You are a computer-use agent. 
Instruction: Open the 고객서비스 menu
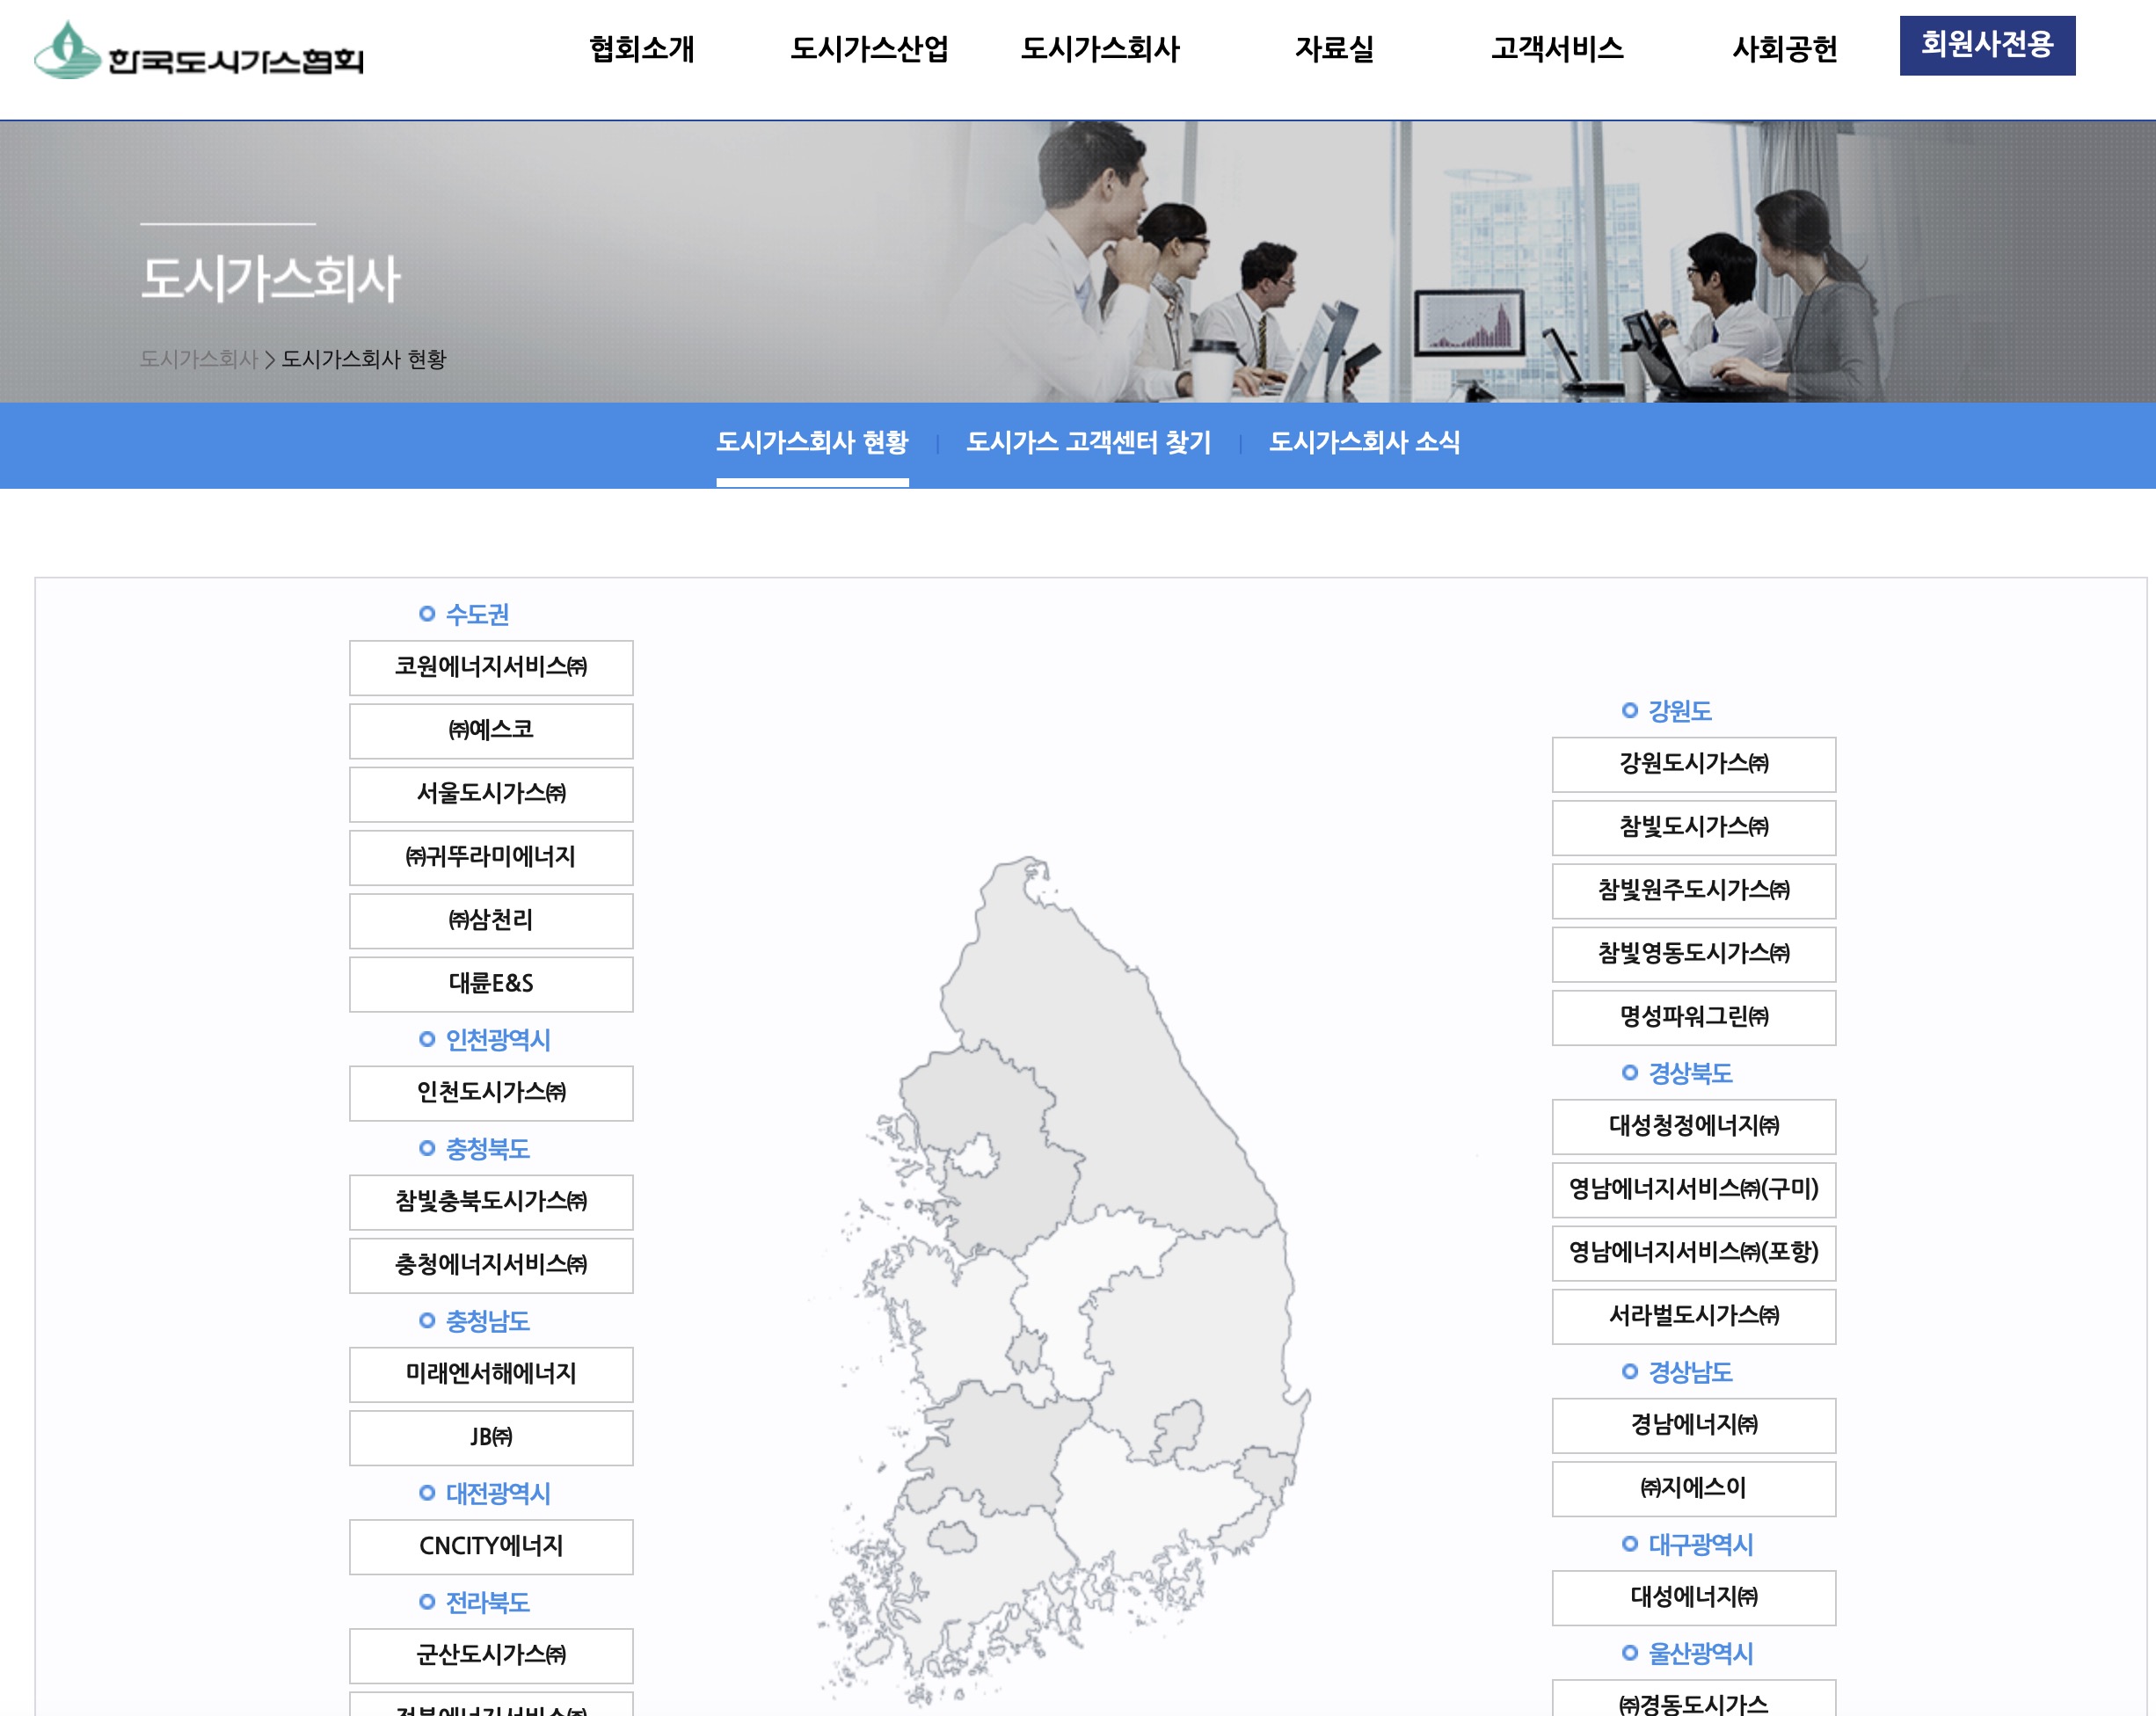(x=1557, y=48)
